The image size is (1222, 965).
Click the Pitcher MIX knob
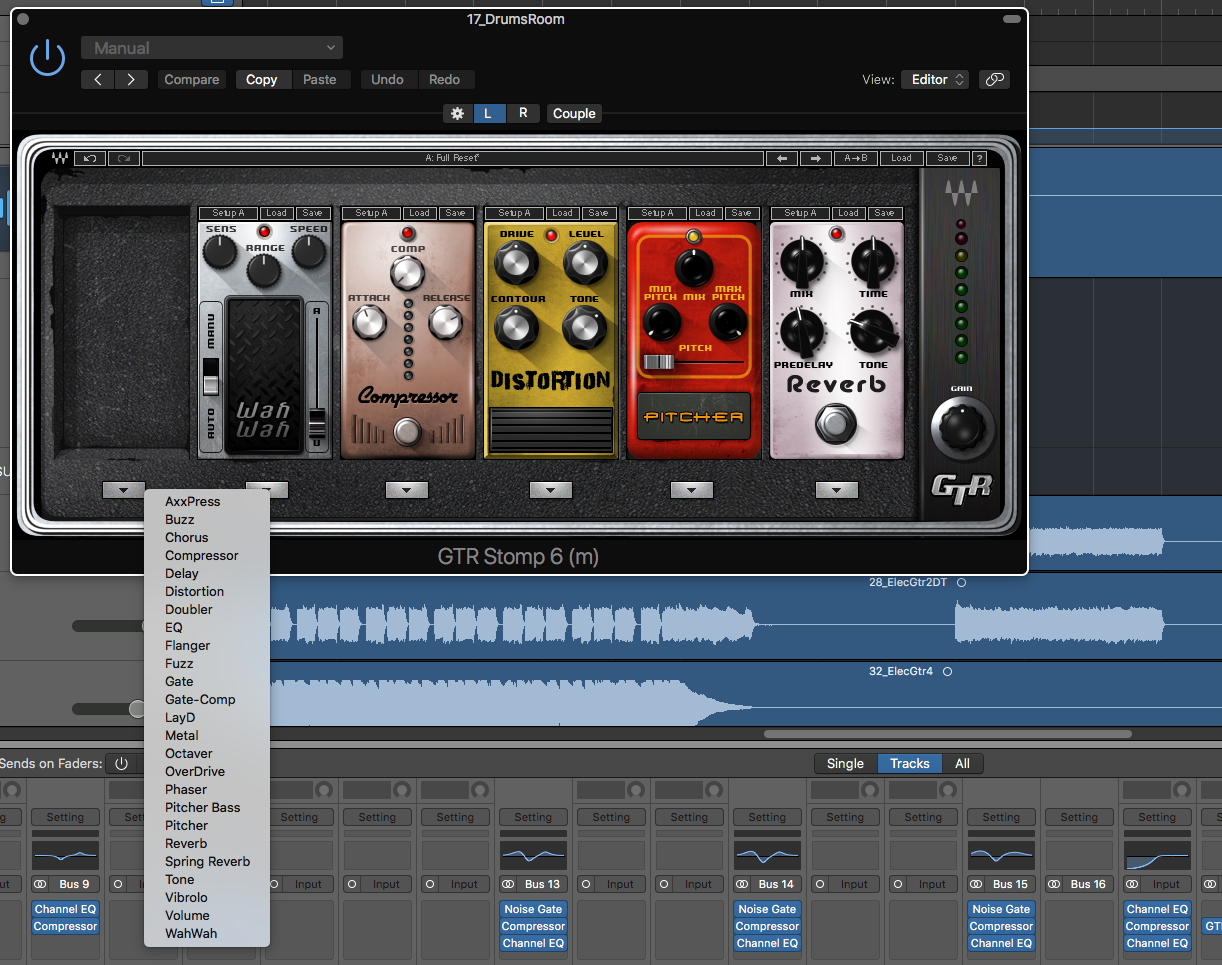pos(694,268)
